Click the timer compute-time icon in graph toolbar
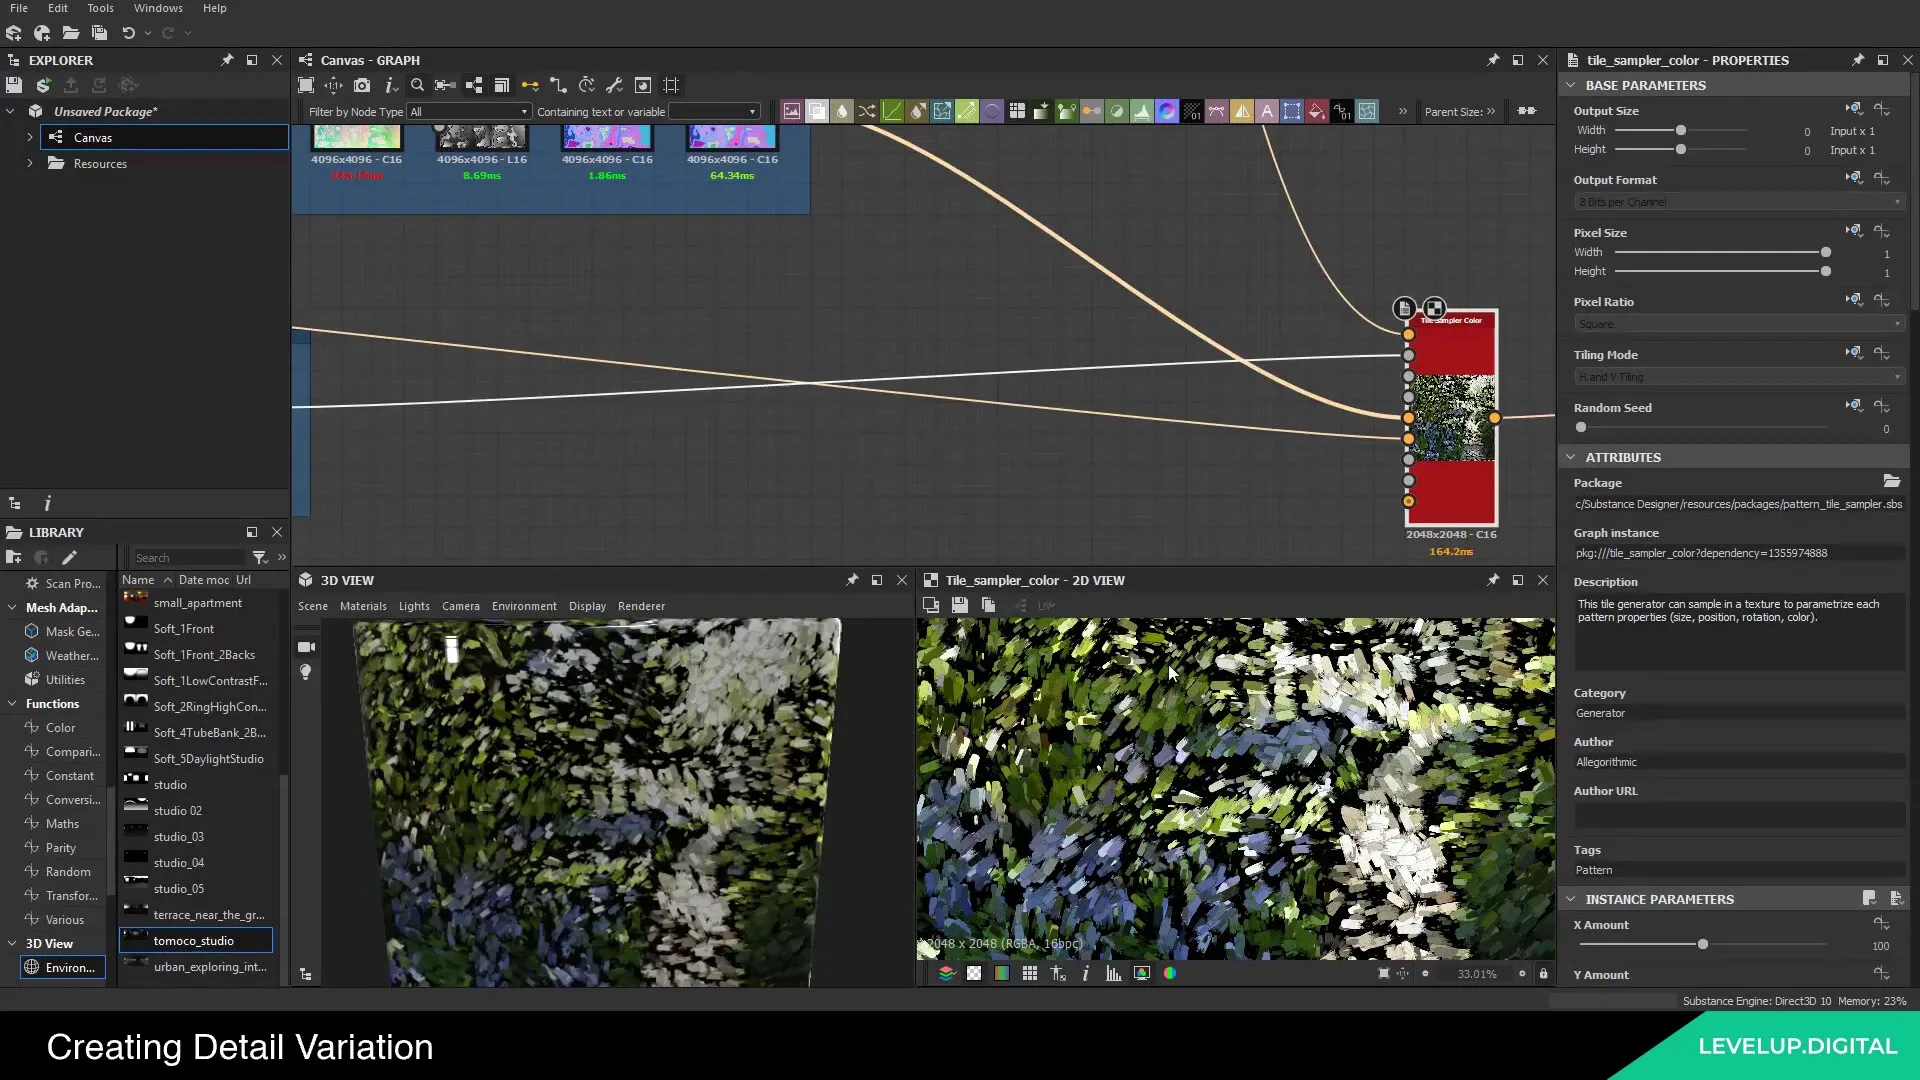Viewport: 1920px width, 1080px height. (x=586, y=85)
